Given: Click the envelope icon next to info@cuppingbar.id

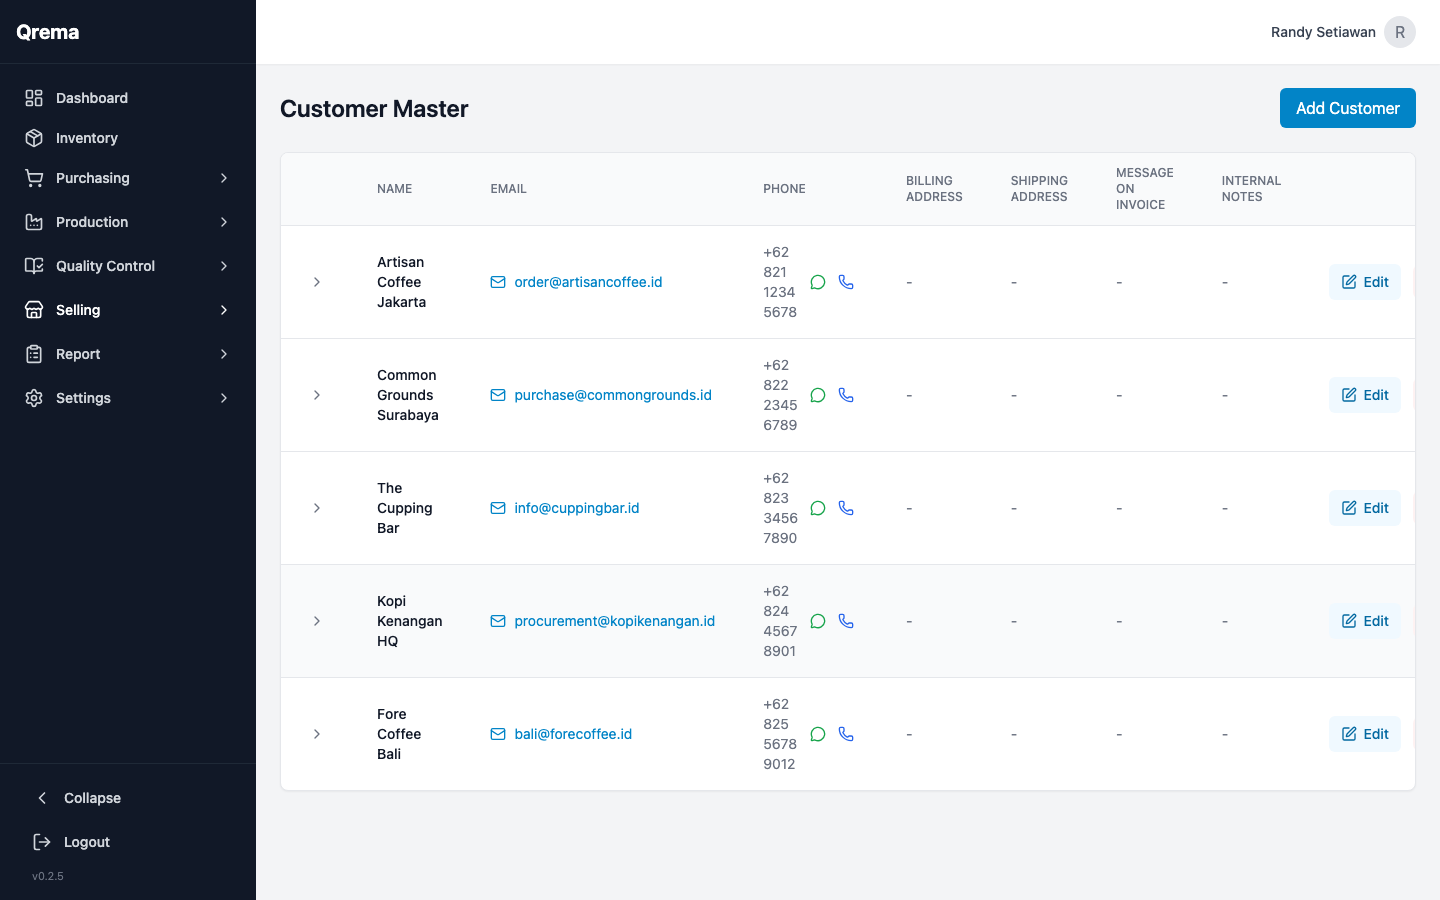Looking at the screenshot, I should pos(497,508).
